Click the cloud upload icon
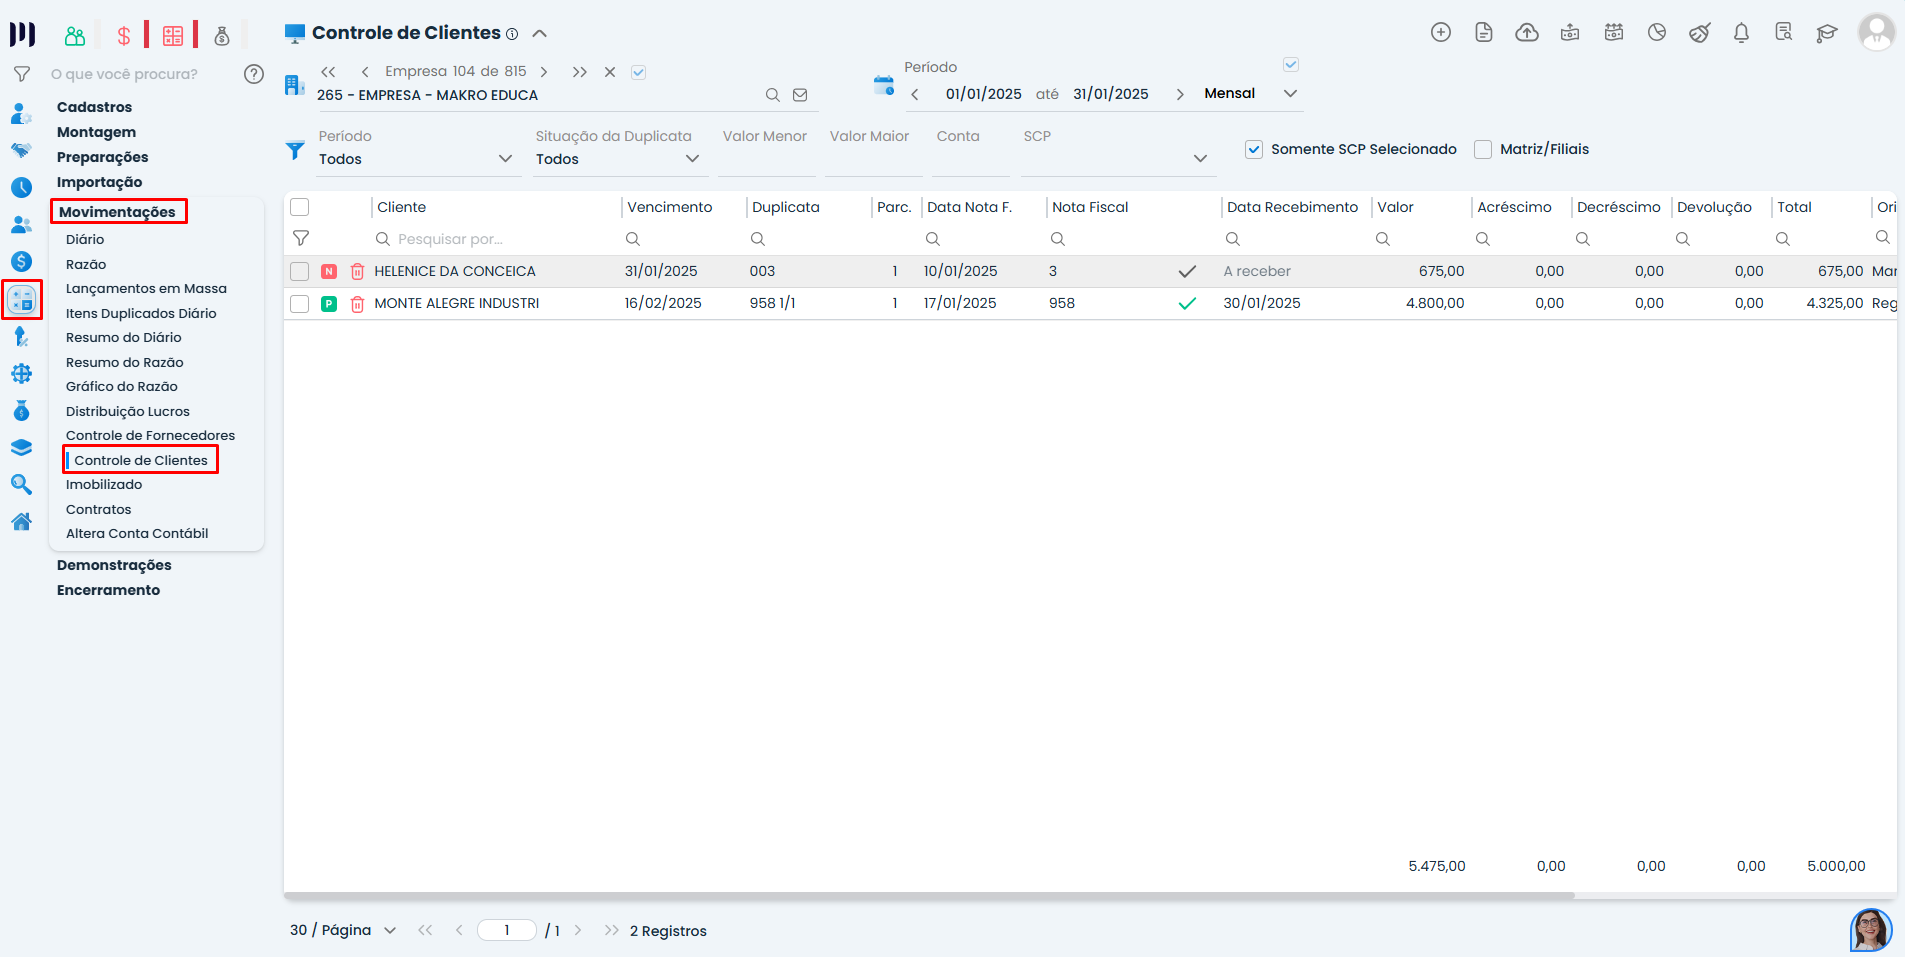This screenshot has width=1905, height=957. [1527, 33]
